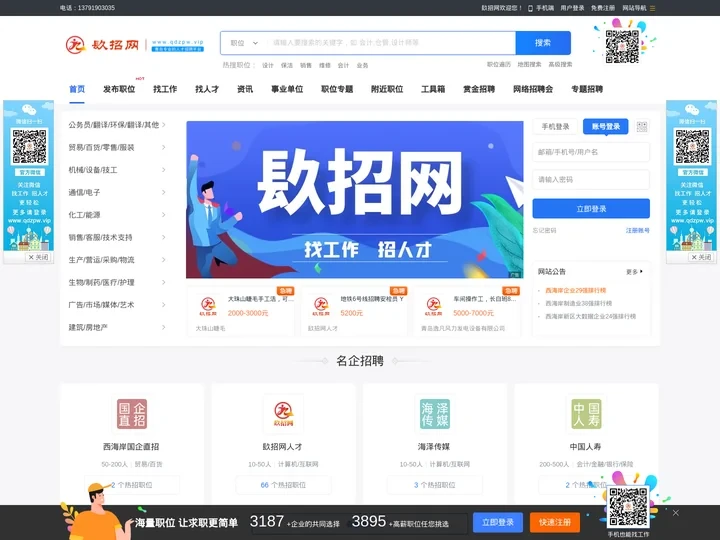Open 职位专题 navigation item
Image resolution: width=720 pixels, height=540 pixels.
click(x=337, y=89)
